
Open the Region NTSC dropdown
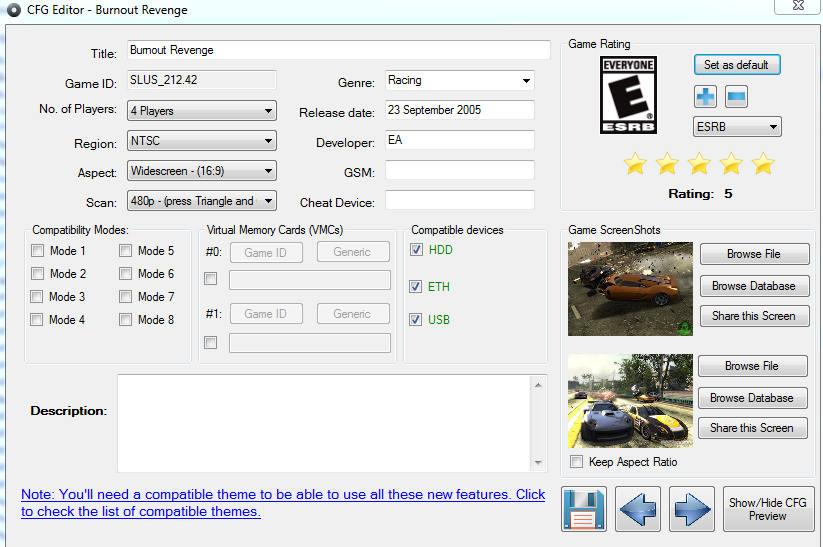[x=202, y=141]
